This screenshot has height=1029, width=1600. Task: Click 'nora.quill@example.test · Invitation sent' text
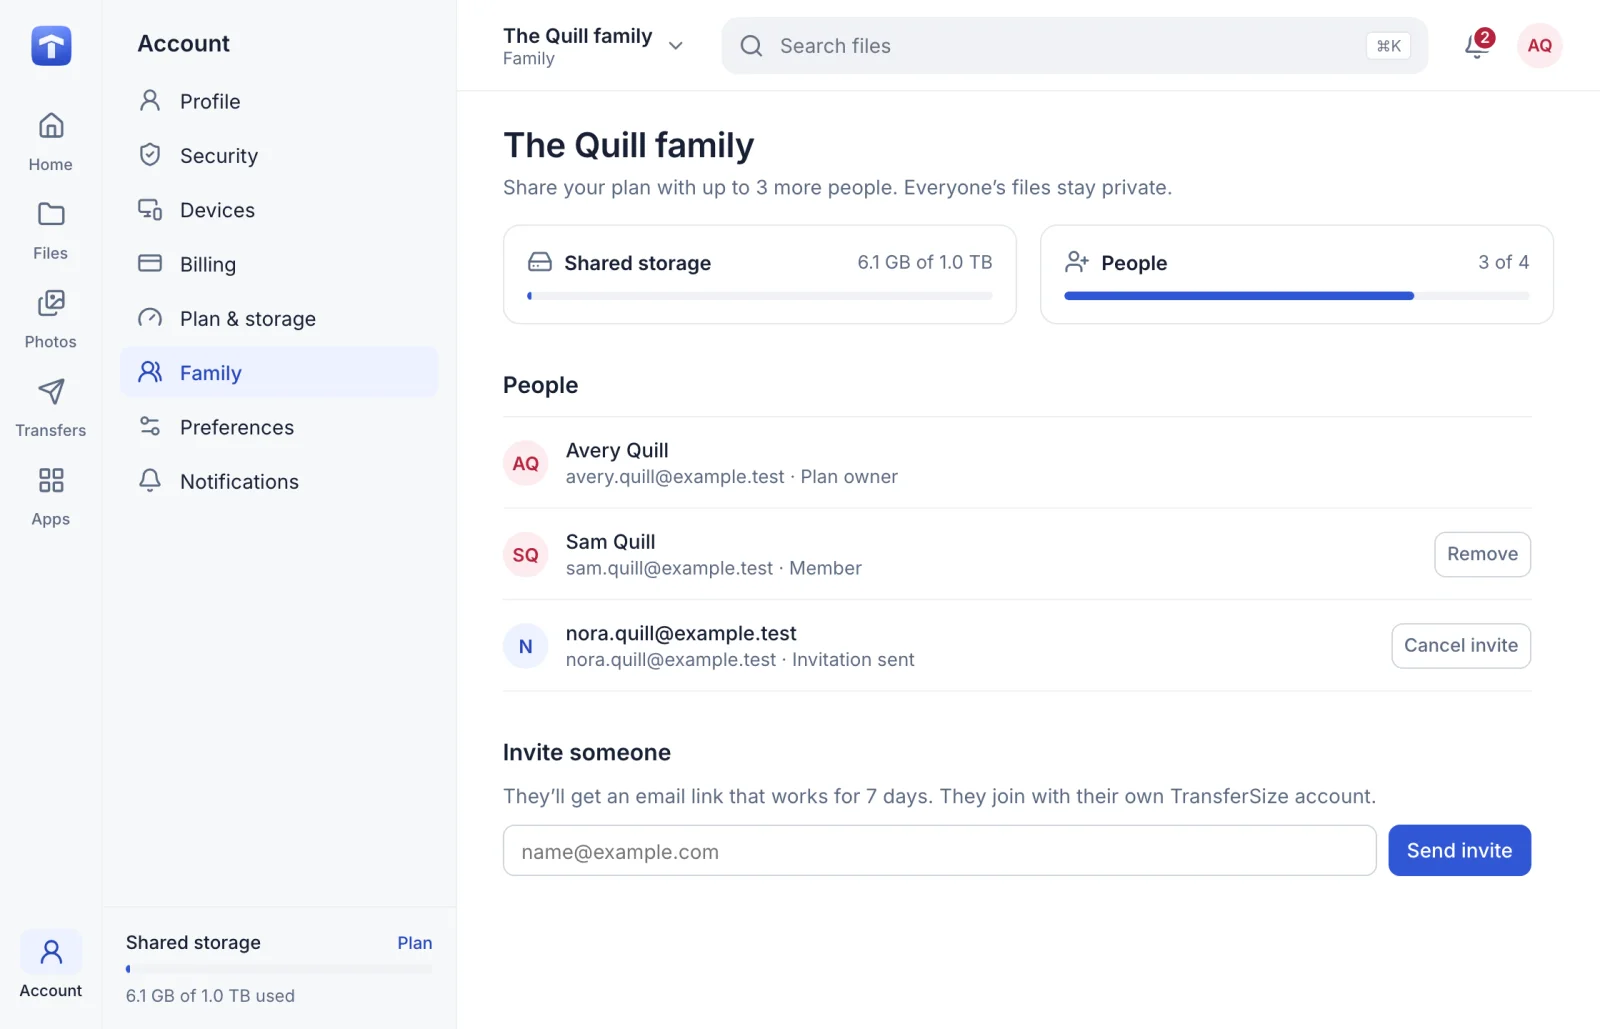point(740,660)
